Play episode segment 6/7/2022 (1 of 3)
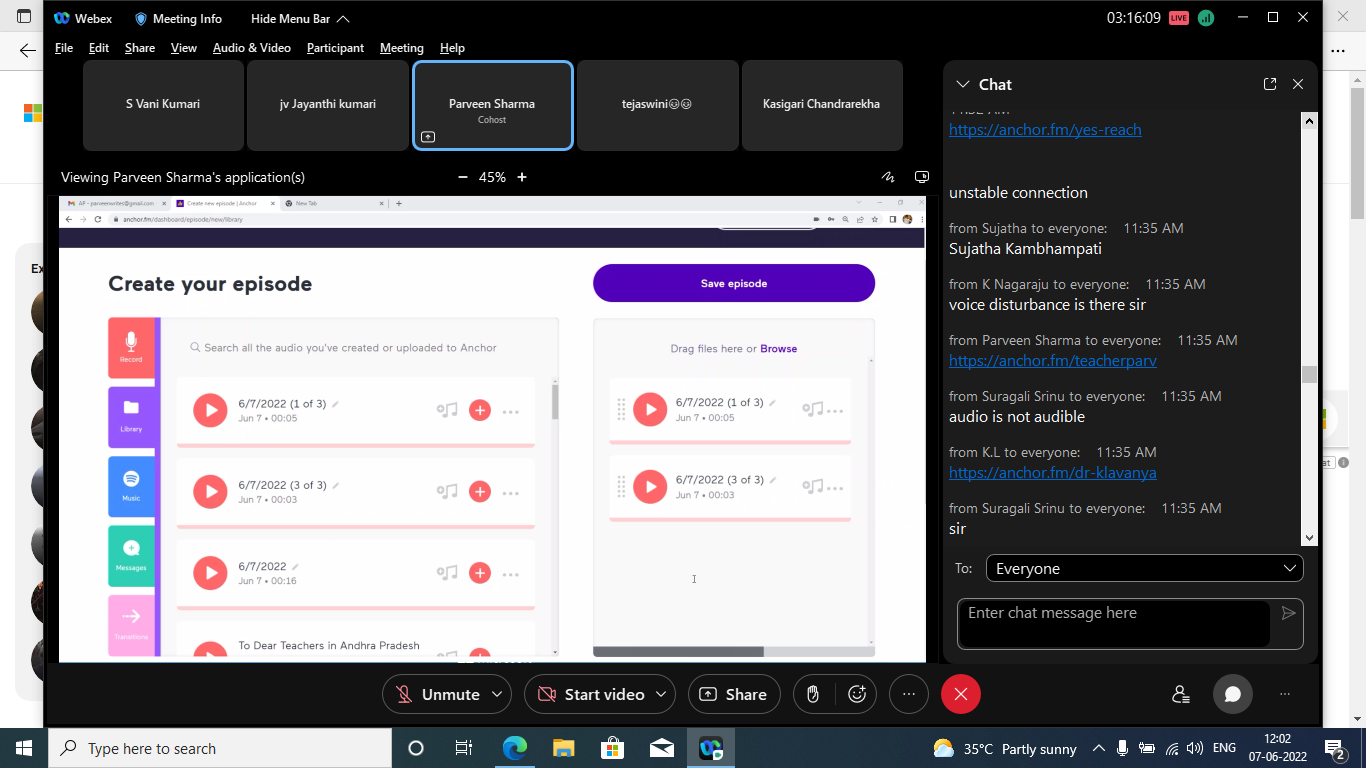The height and width of the screenshot is (768, 1366). [651, 409]
